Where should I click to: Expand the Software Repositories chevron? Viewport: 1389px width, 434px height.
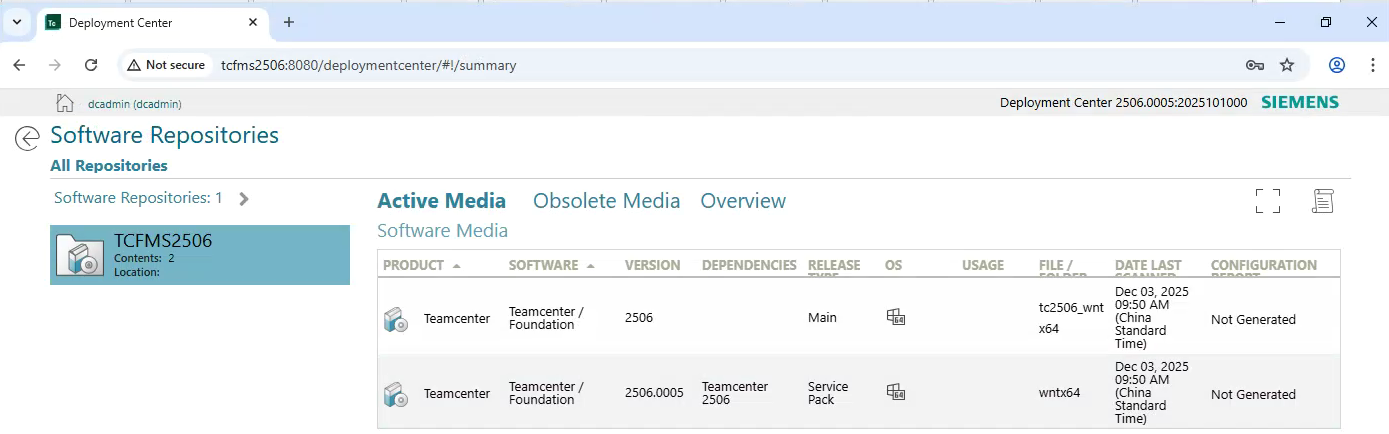pos(244,198)
